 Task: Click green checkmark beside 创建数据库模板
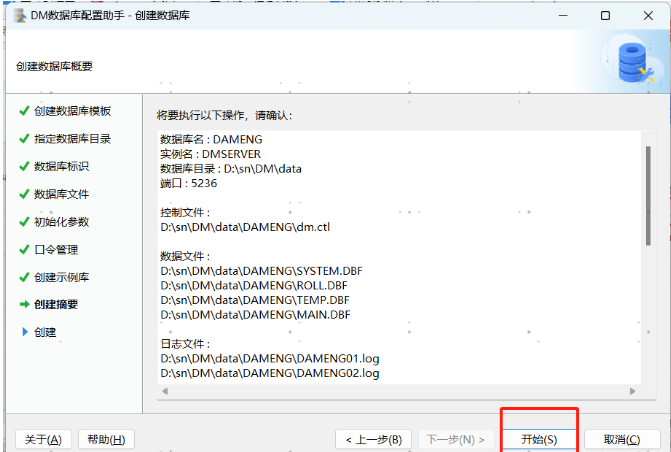click(x=24, y=111)
